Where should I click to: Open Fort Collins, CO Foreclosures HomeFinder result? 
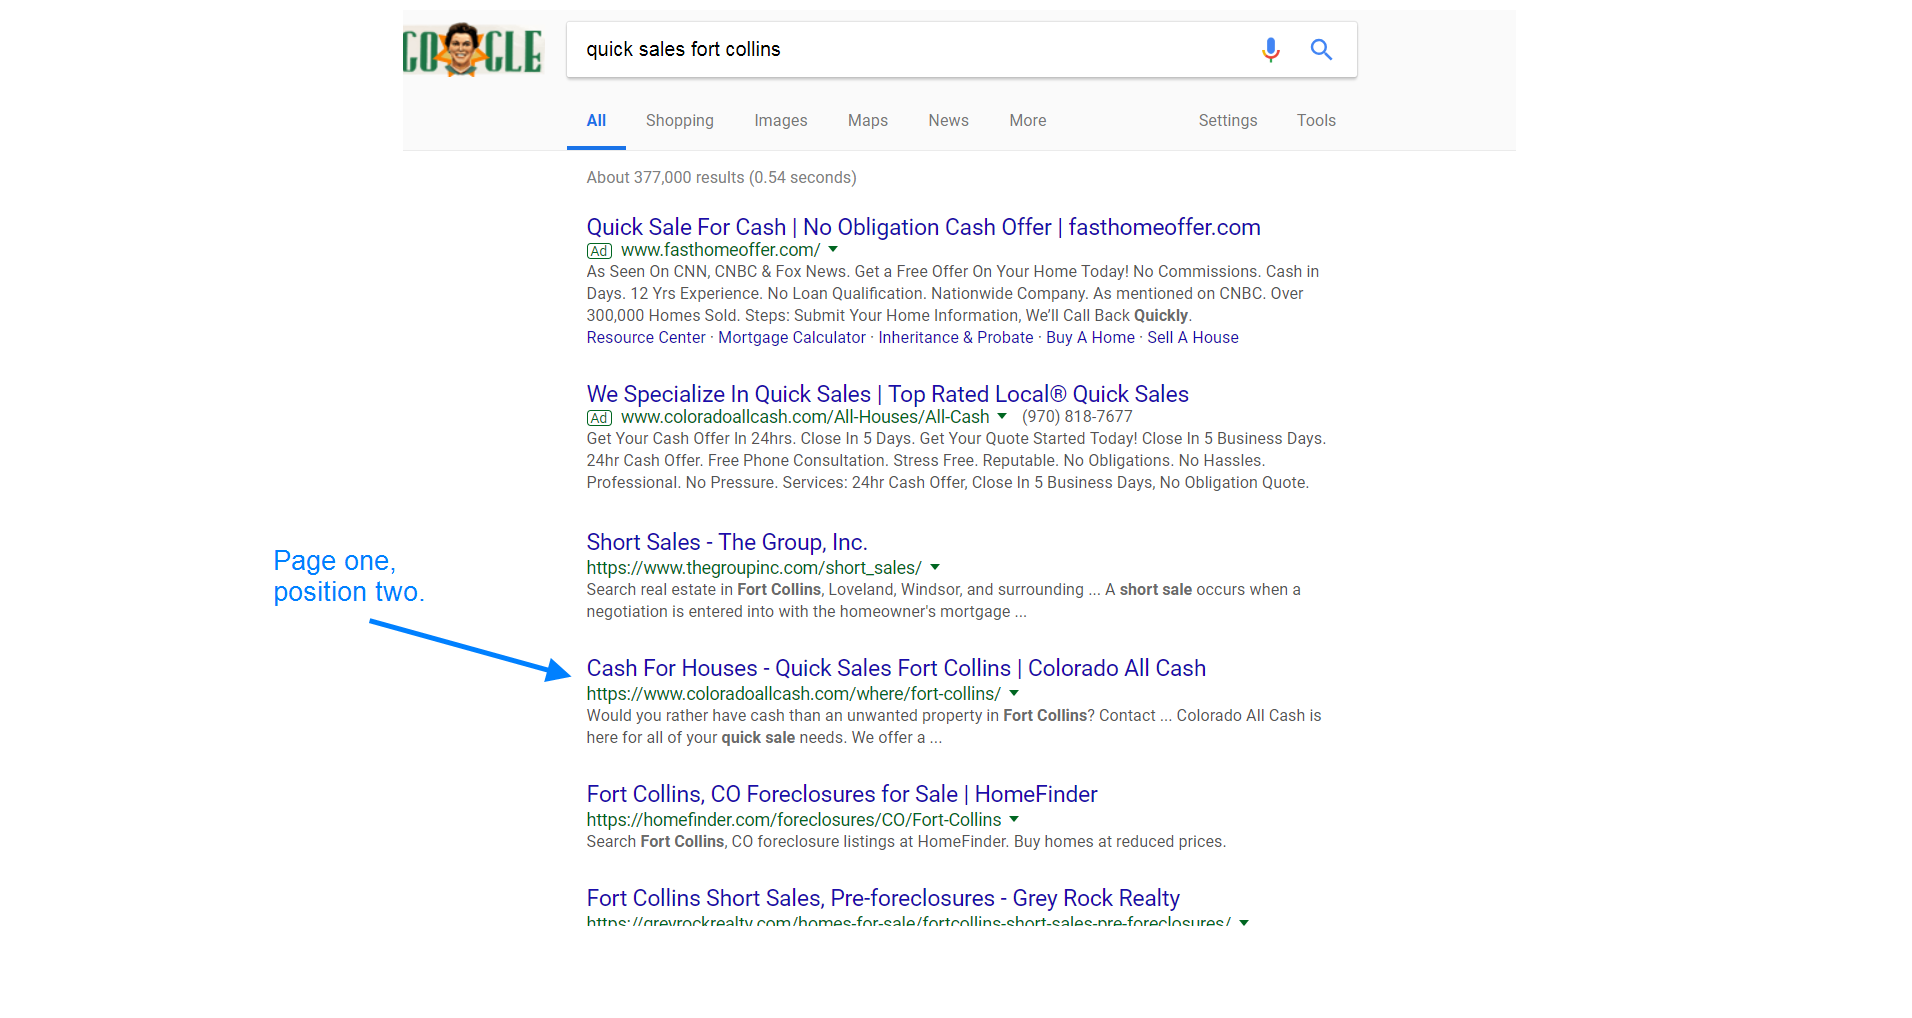coord(842,794)
